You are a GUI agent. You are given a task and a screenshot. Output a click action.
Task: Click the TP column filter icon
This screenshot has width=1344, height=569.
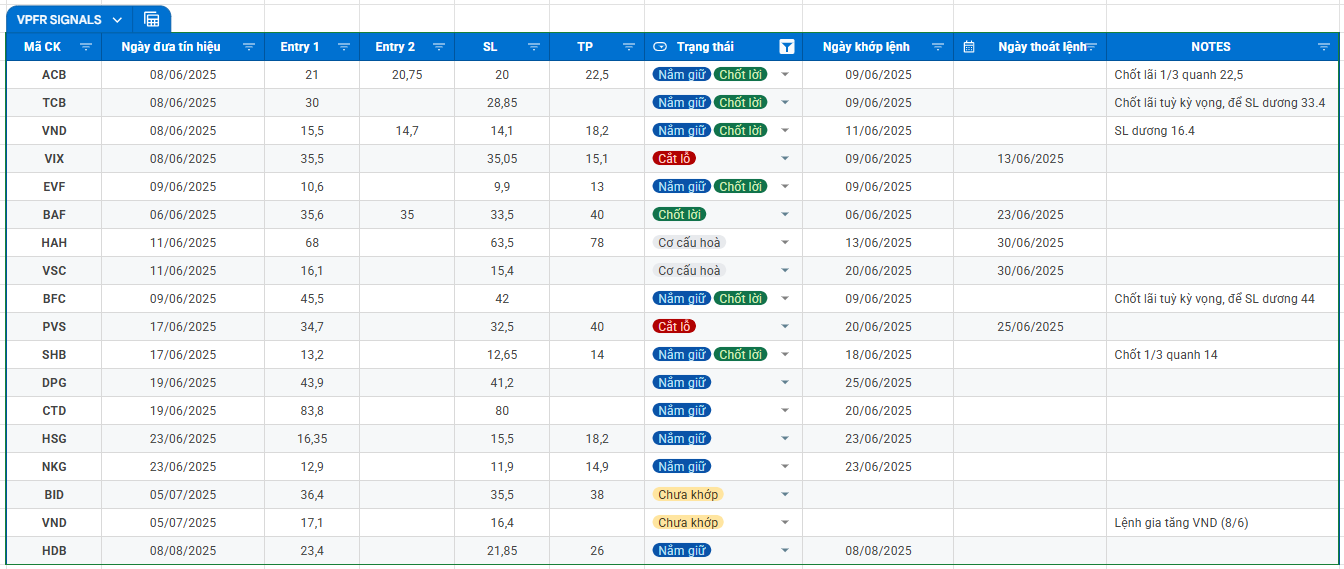pyautogui.click(x=629, y=47)
